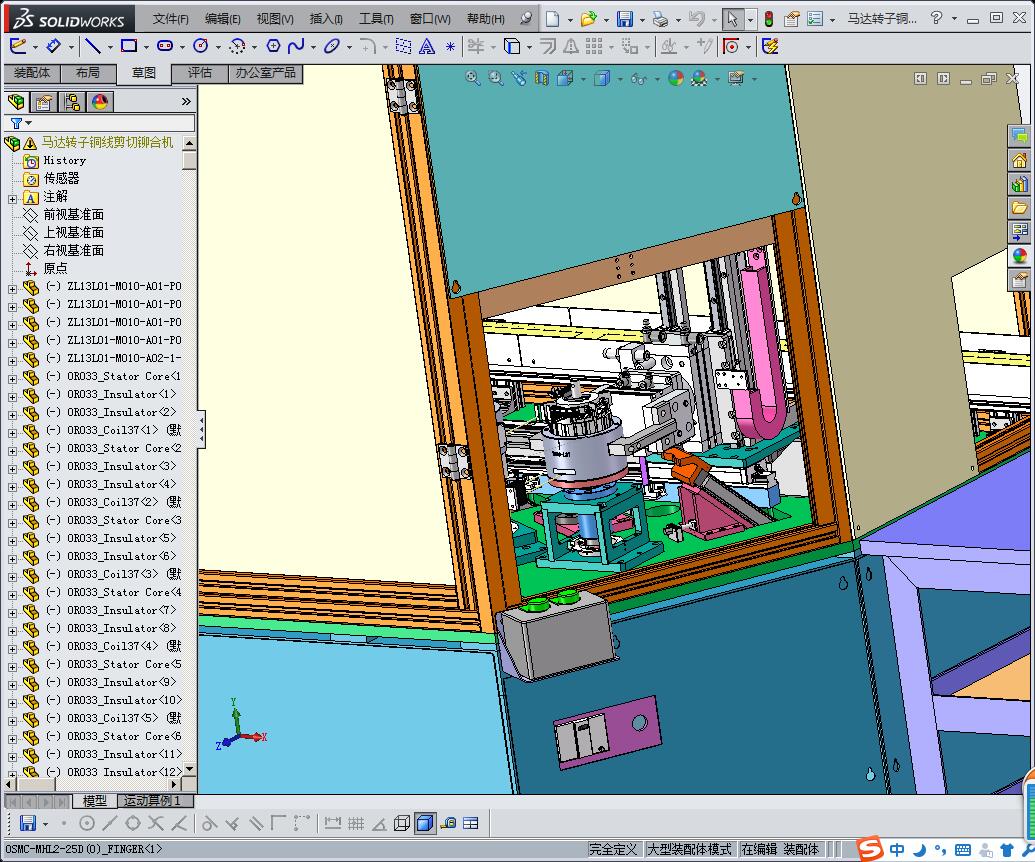
Task: Open a file with the folder icon
Action: point(588,18)
